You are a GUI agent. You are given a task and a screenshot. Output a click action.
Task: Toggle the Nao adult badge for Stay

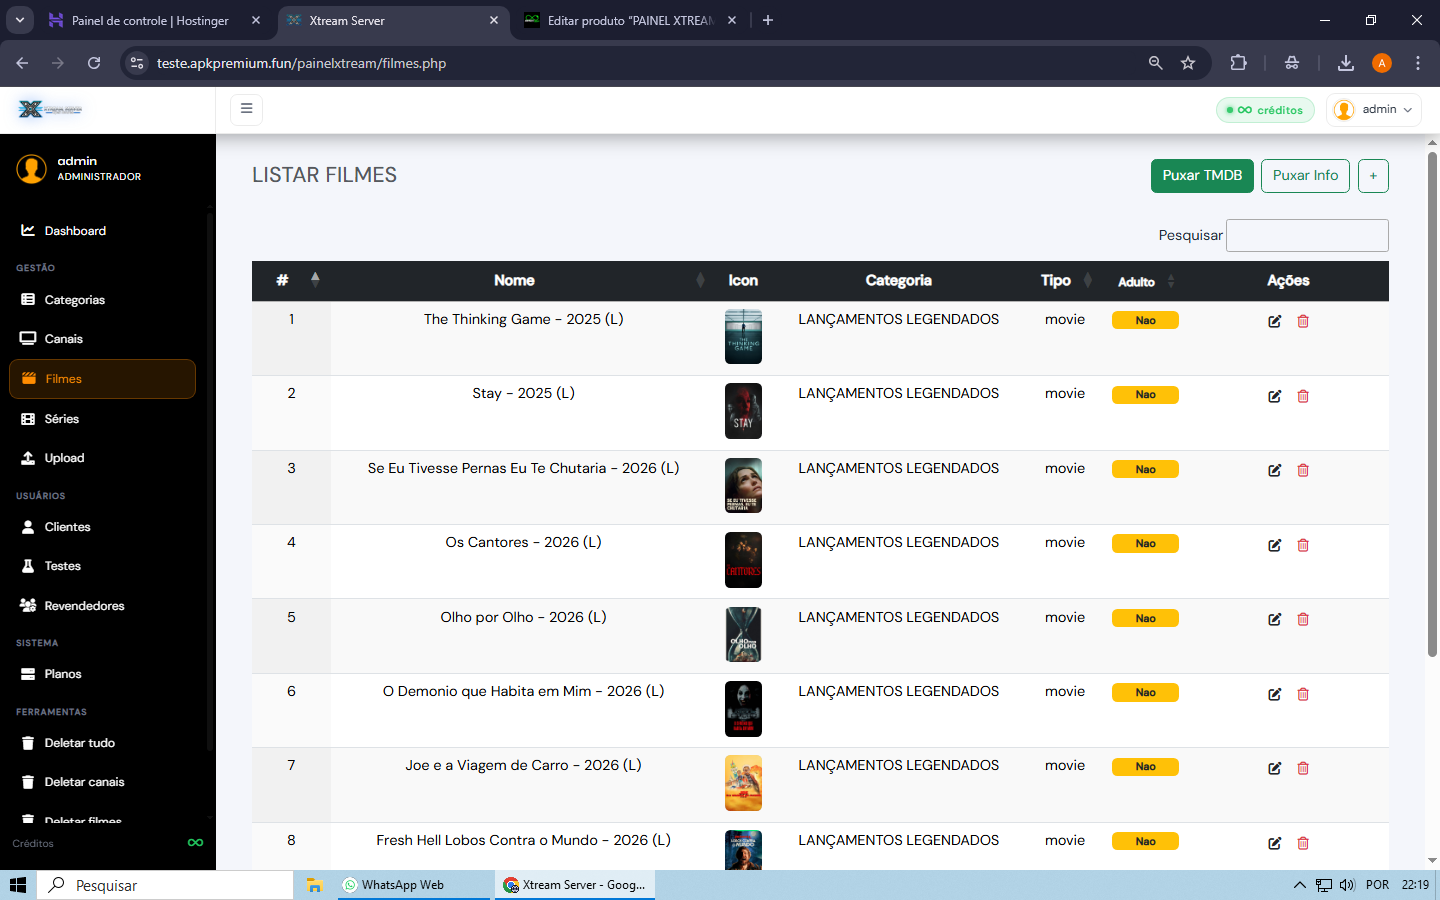pos(1145,395)
